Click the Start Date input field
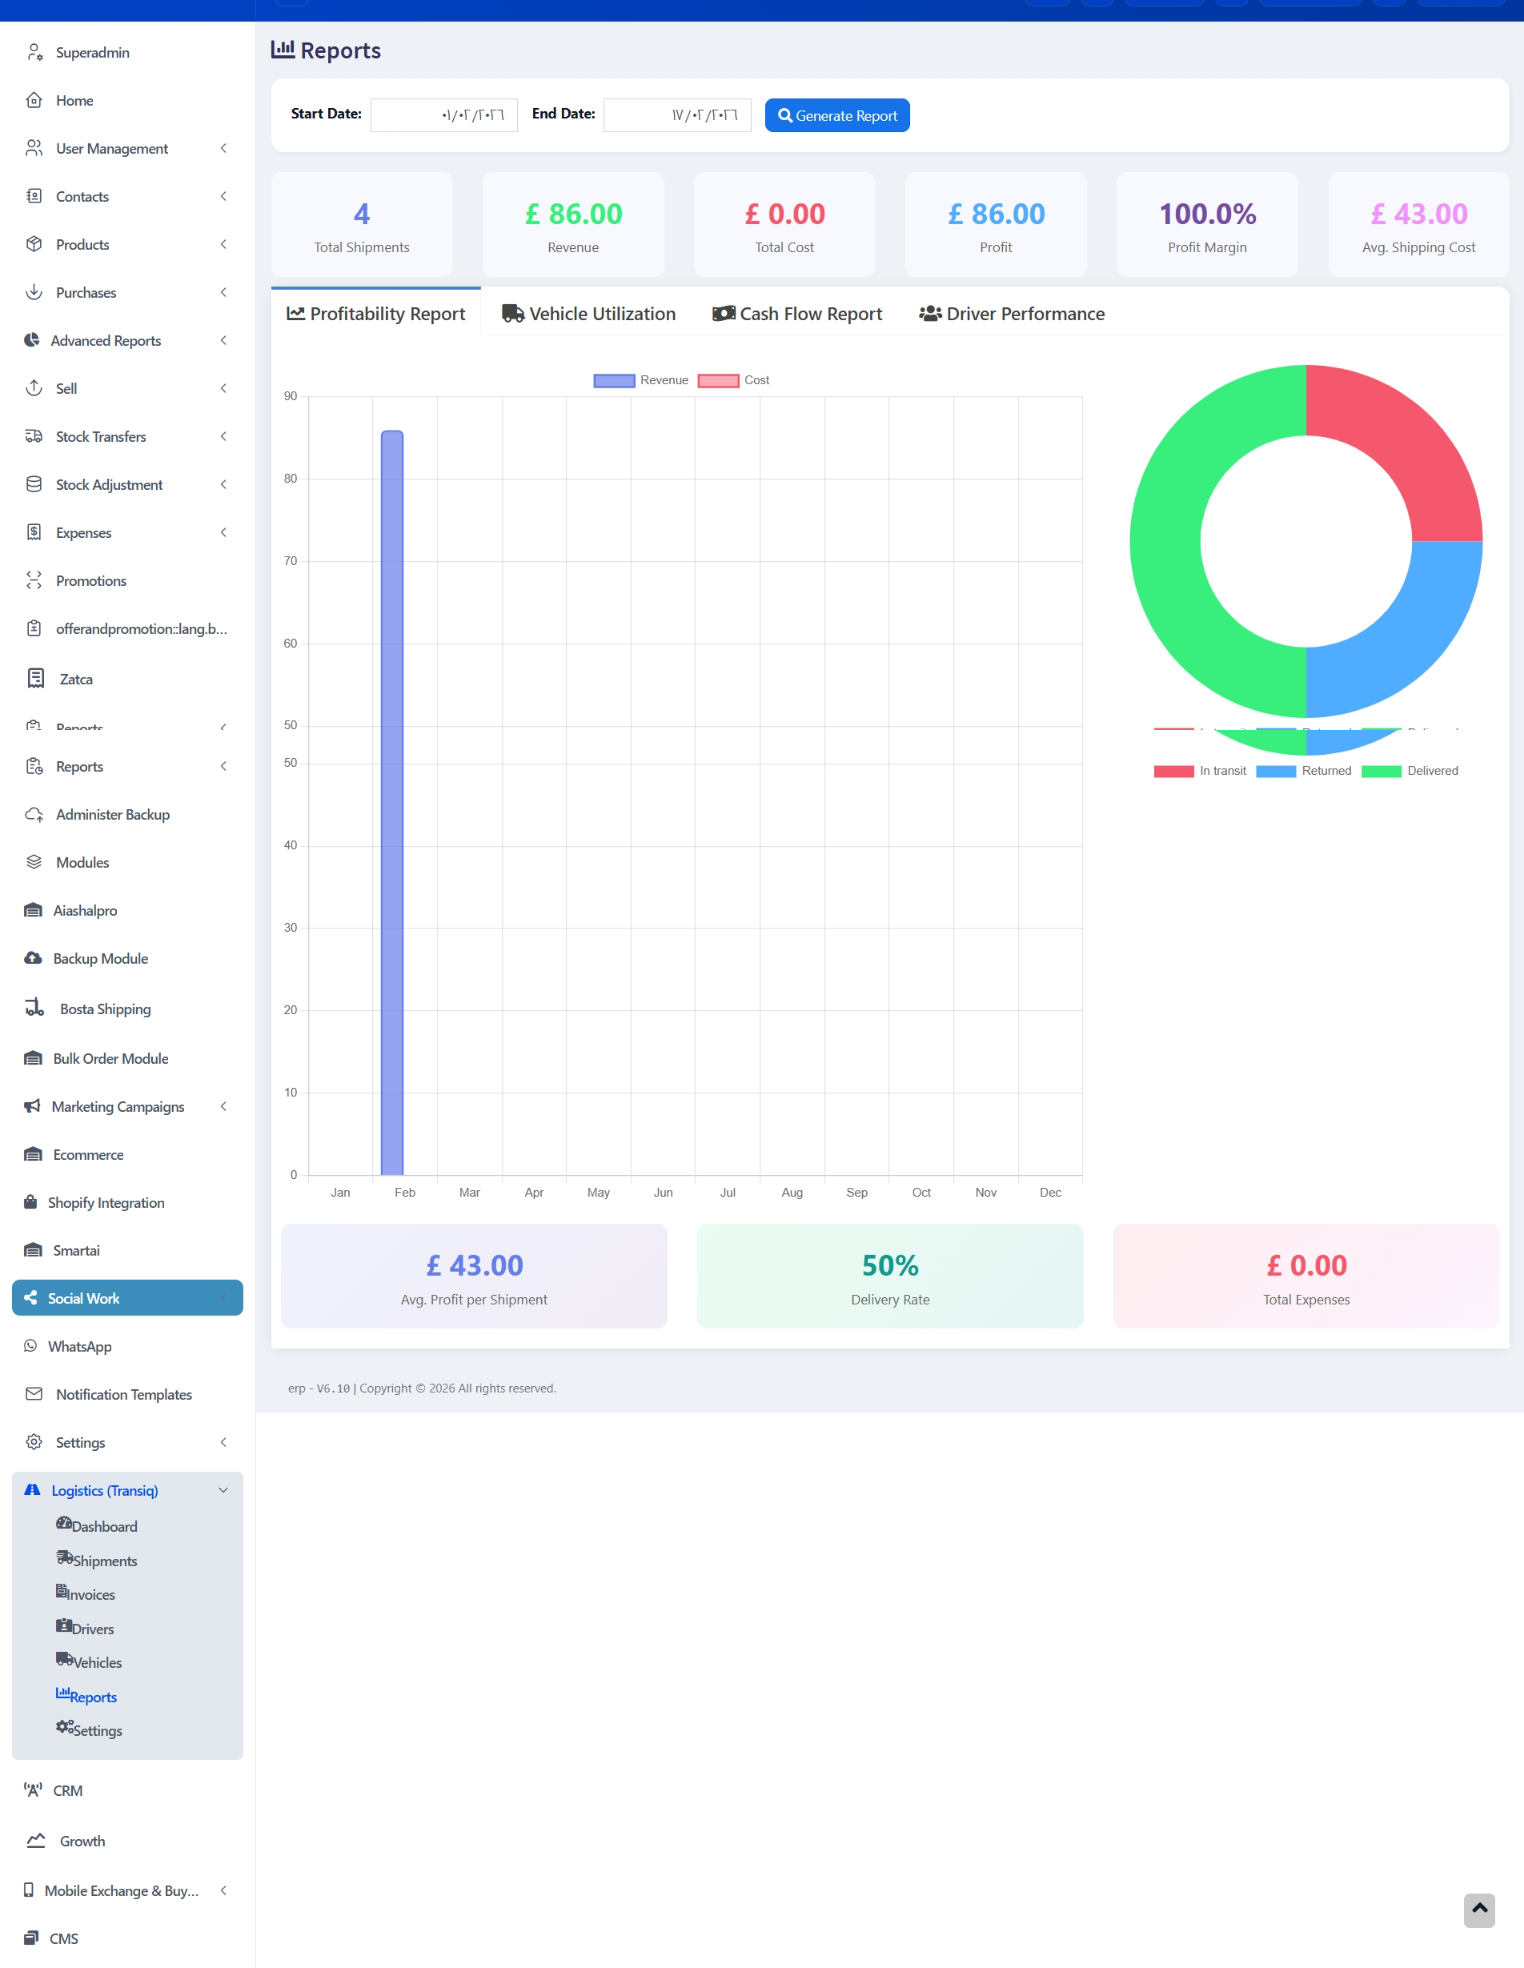The width and height of the screenshot is (1524, 1968). [x=444, y=115]
